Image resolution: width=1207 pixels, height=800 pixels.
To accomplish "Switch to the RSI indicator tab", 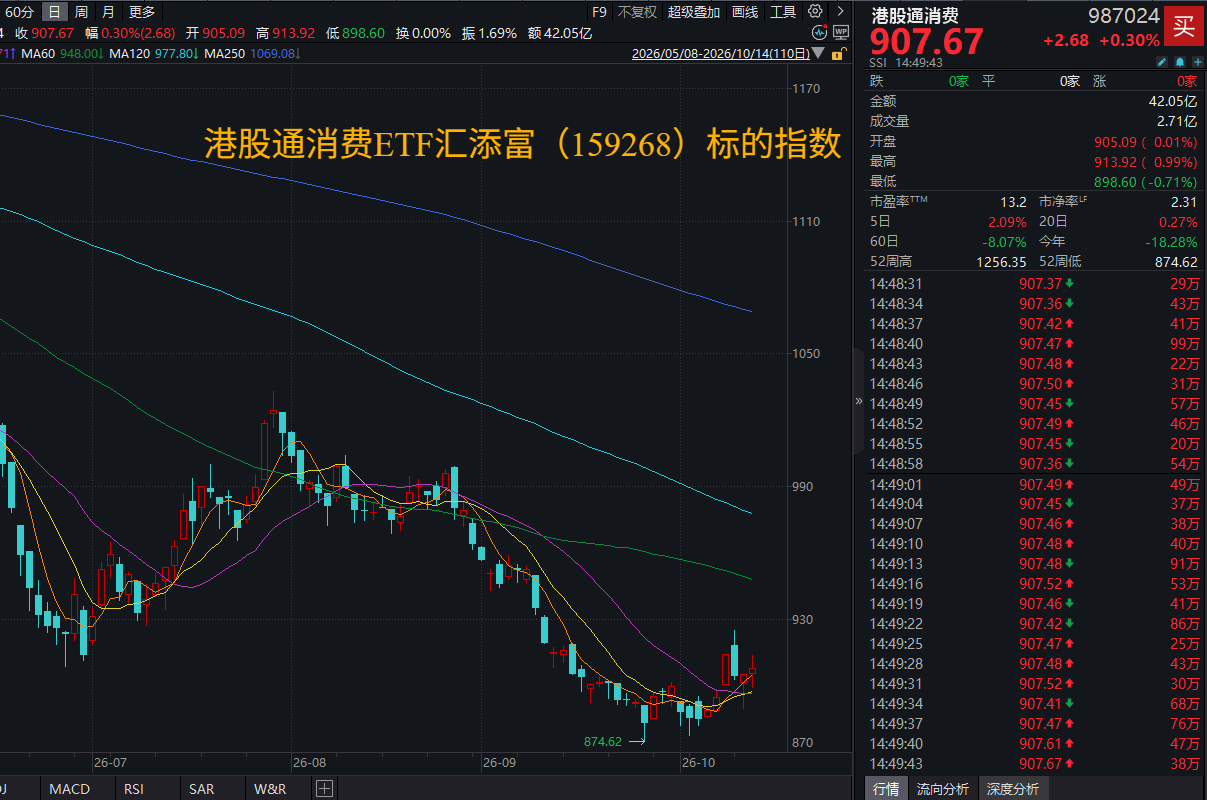I will pyautogui.click(x=134, y=789).
